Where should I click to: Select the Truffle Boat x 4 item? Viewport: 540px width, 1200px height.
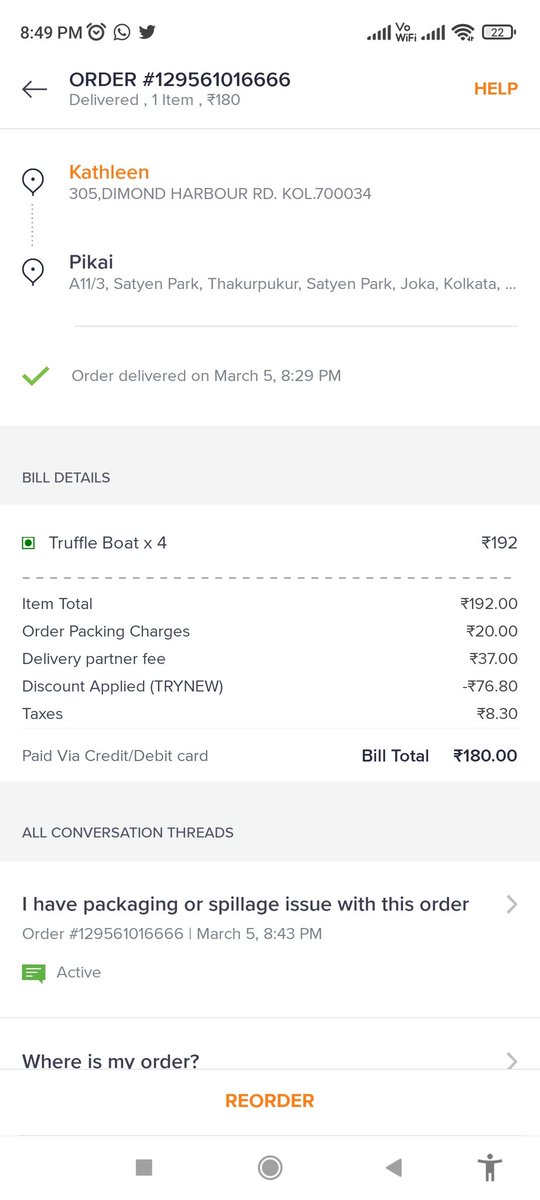(x=108, y=543)
